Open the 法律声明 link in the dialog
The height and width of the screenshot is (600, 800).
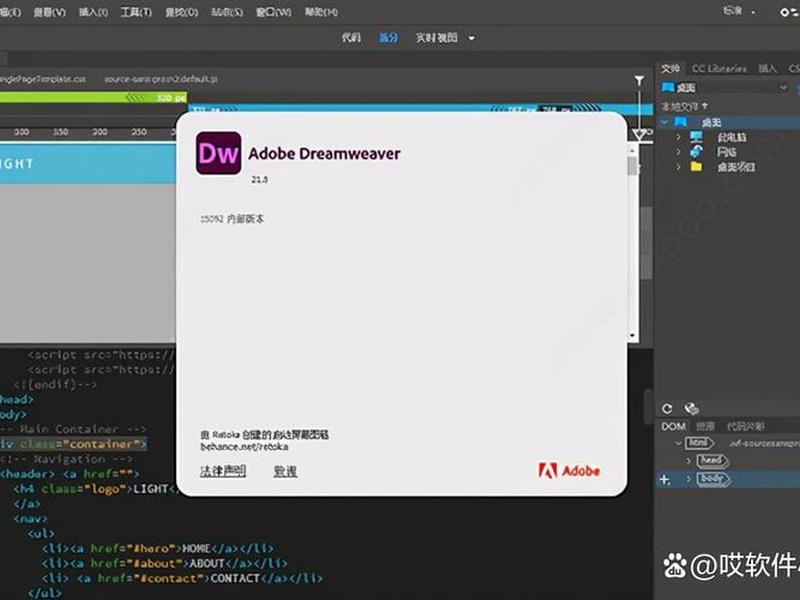click(x=223, y=471)
